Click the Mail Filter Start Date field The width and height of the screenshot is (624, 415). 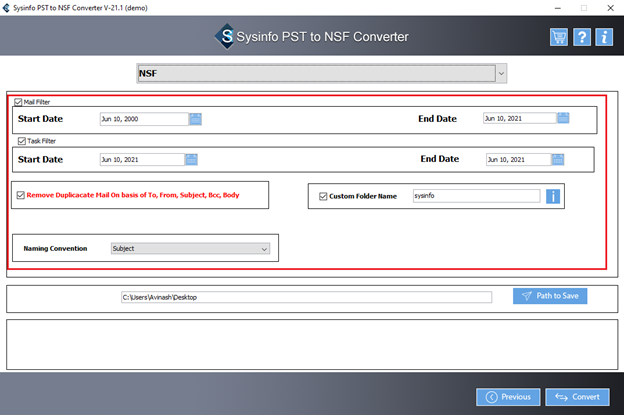point(144,119)
